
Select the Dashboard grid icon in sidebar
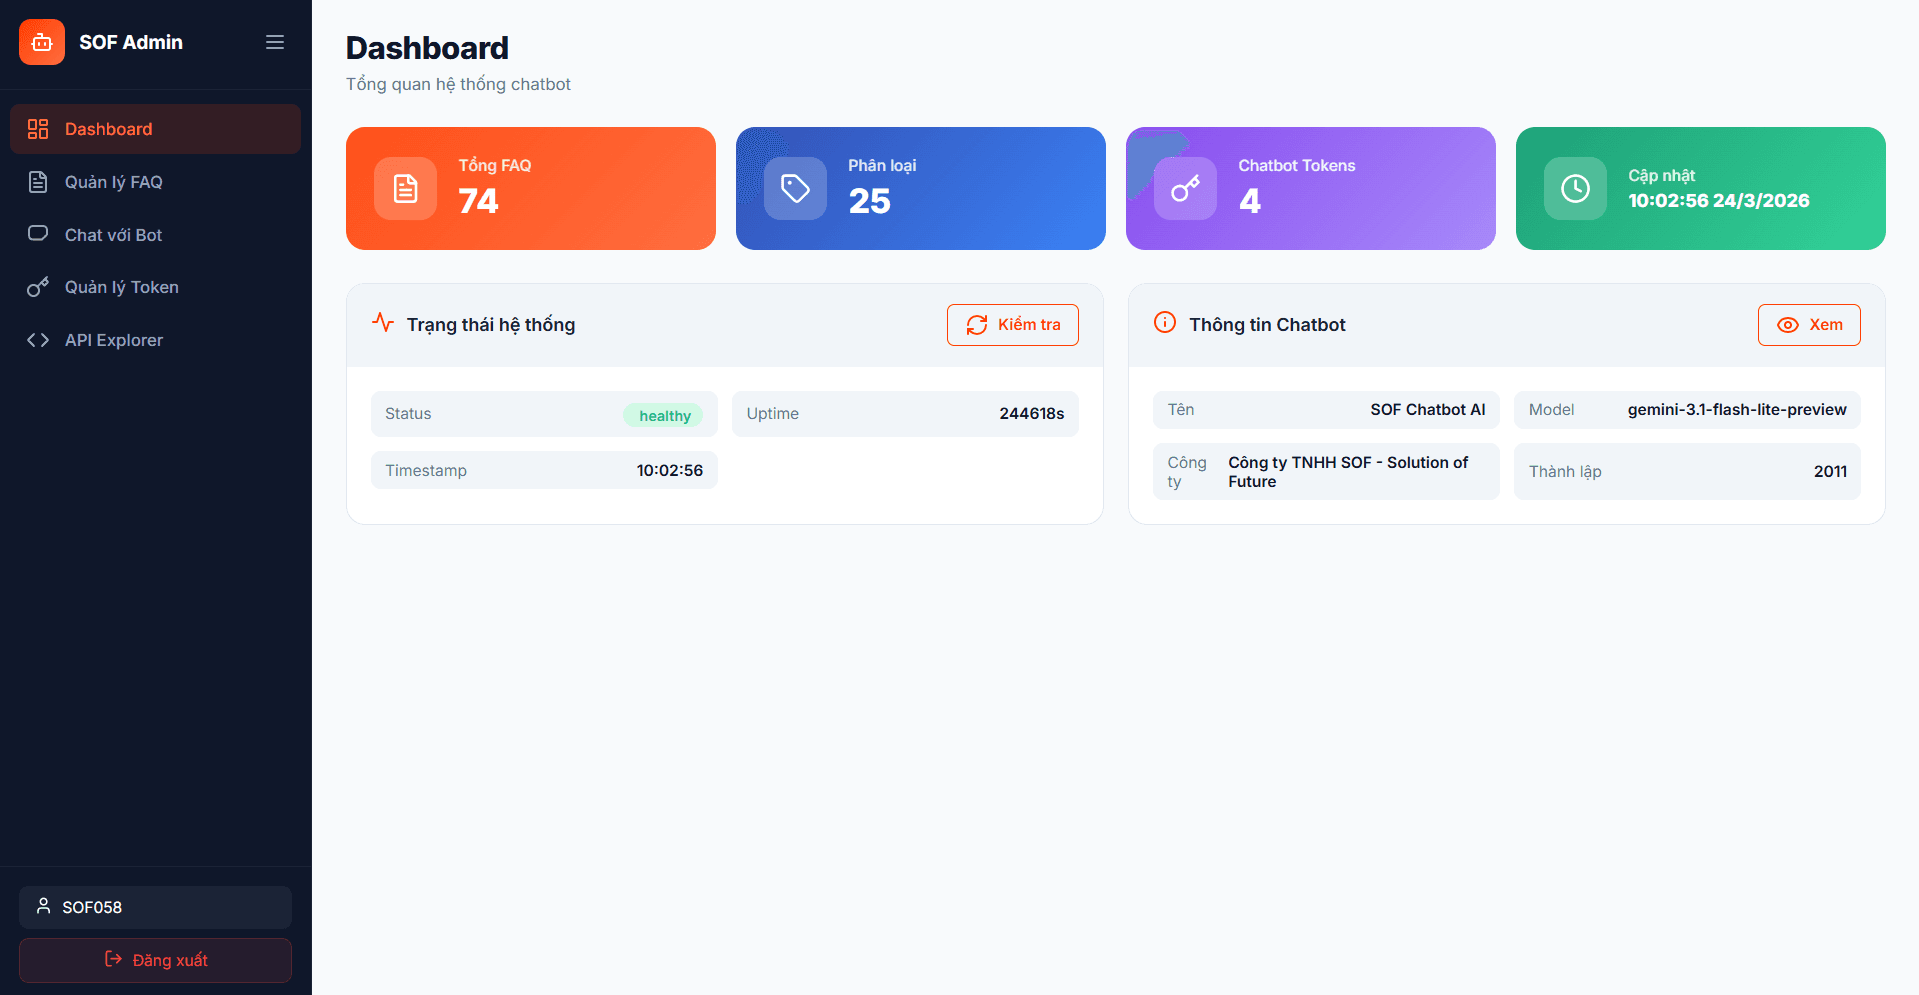point(38,128)
